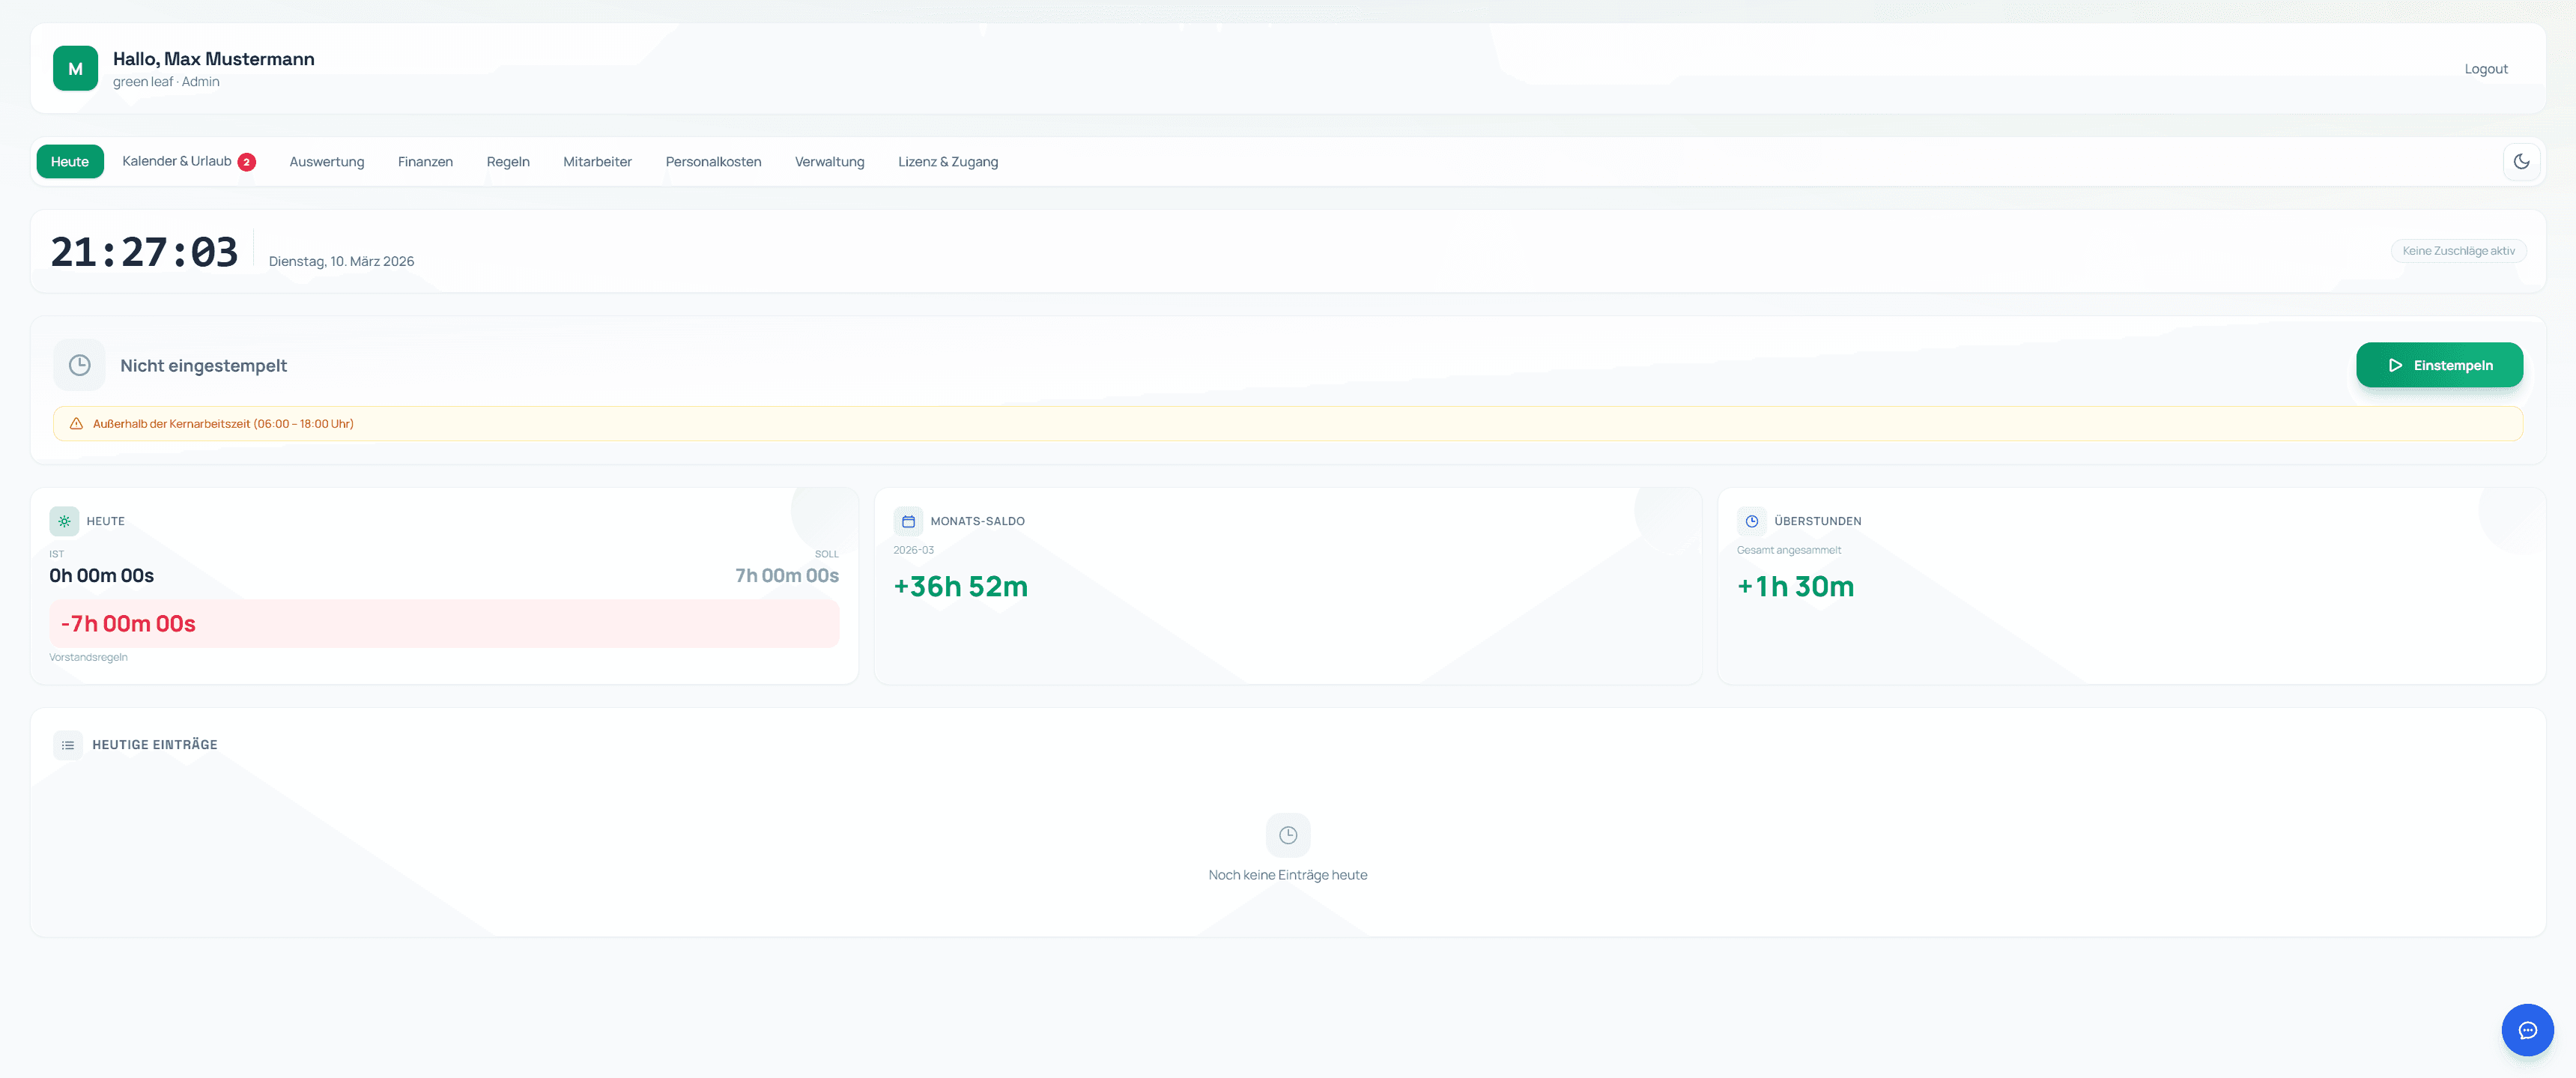This screenshot has height=1078, width=2576.
Task: Click the clock icon in Überstunden card
Action: pos(1751,521)
